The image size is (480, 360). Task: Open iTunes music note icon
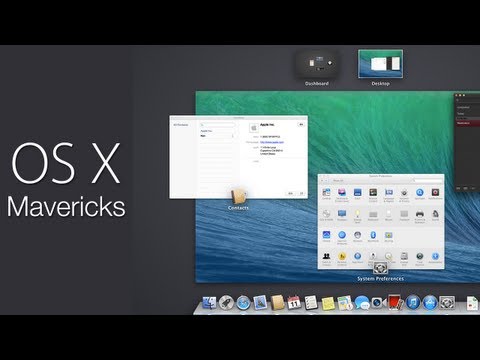point(413,303)
